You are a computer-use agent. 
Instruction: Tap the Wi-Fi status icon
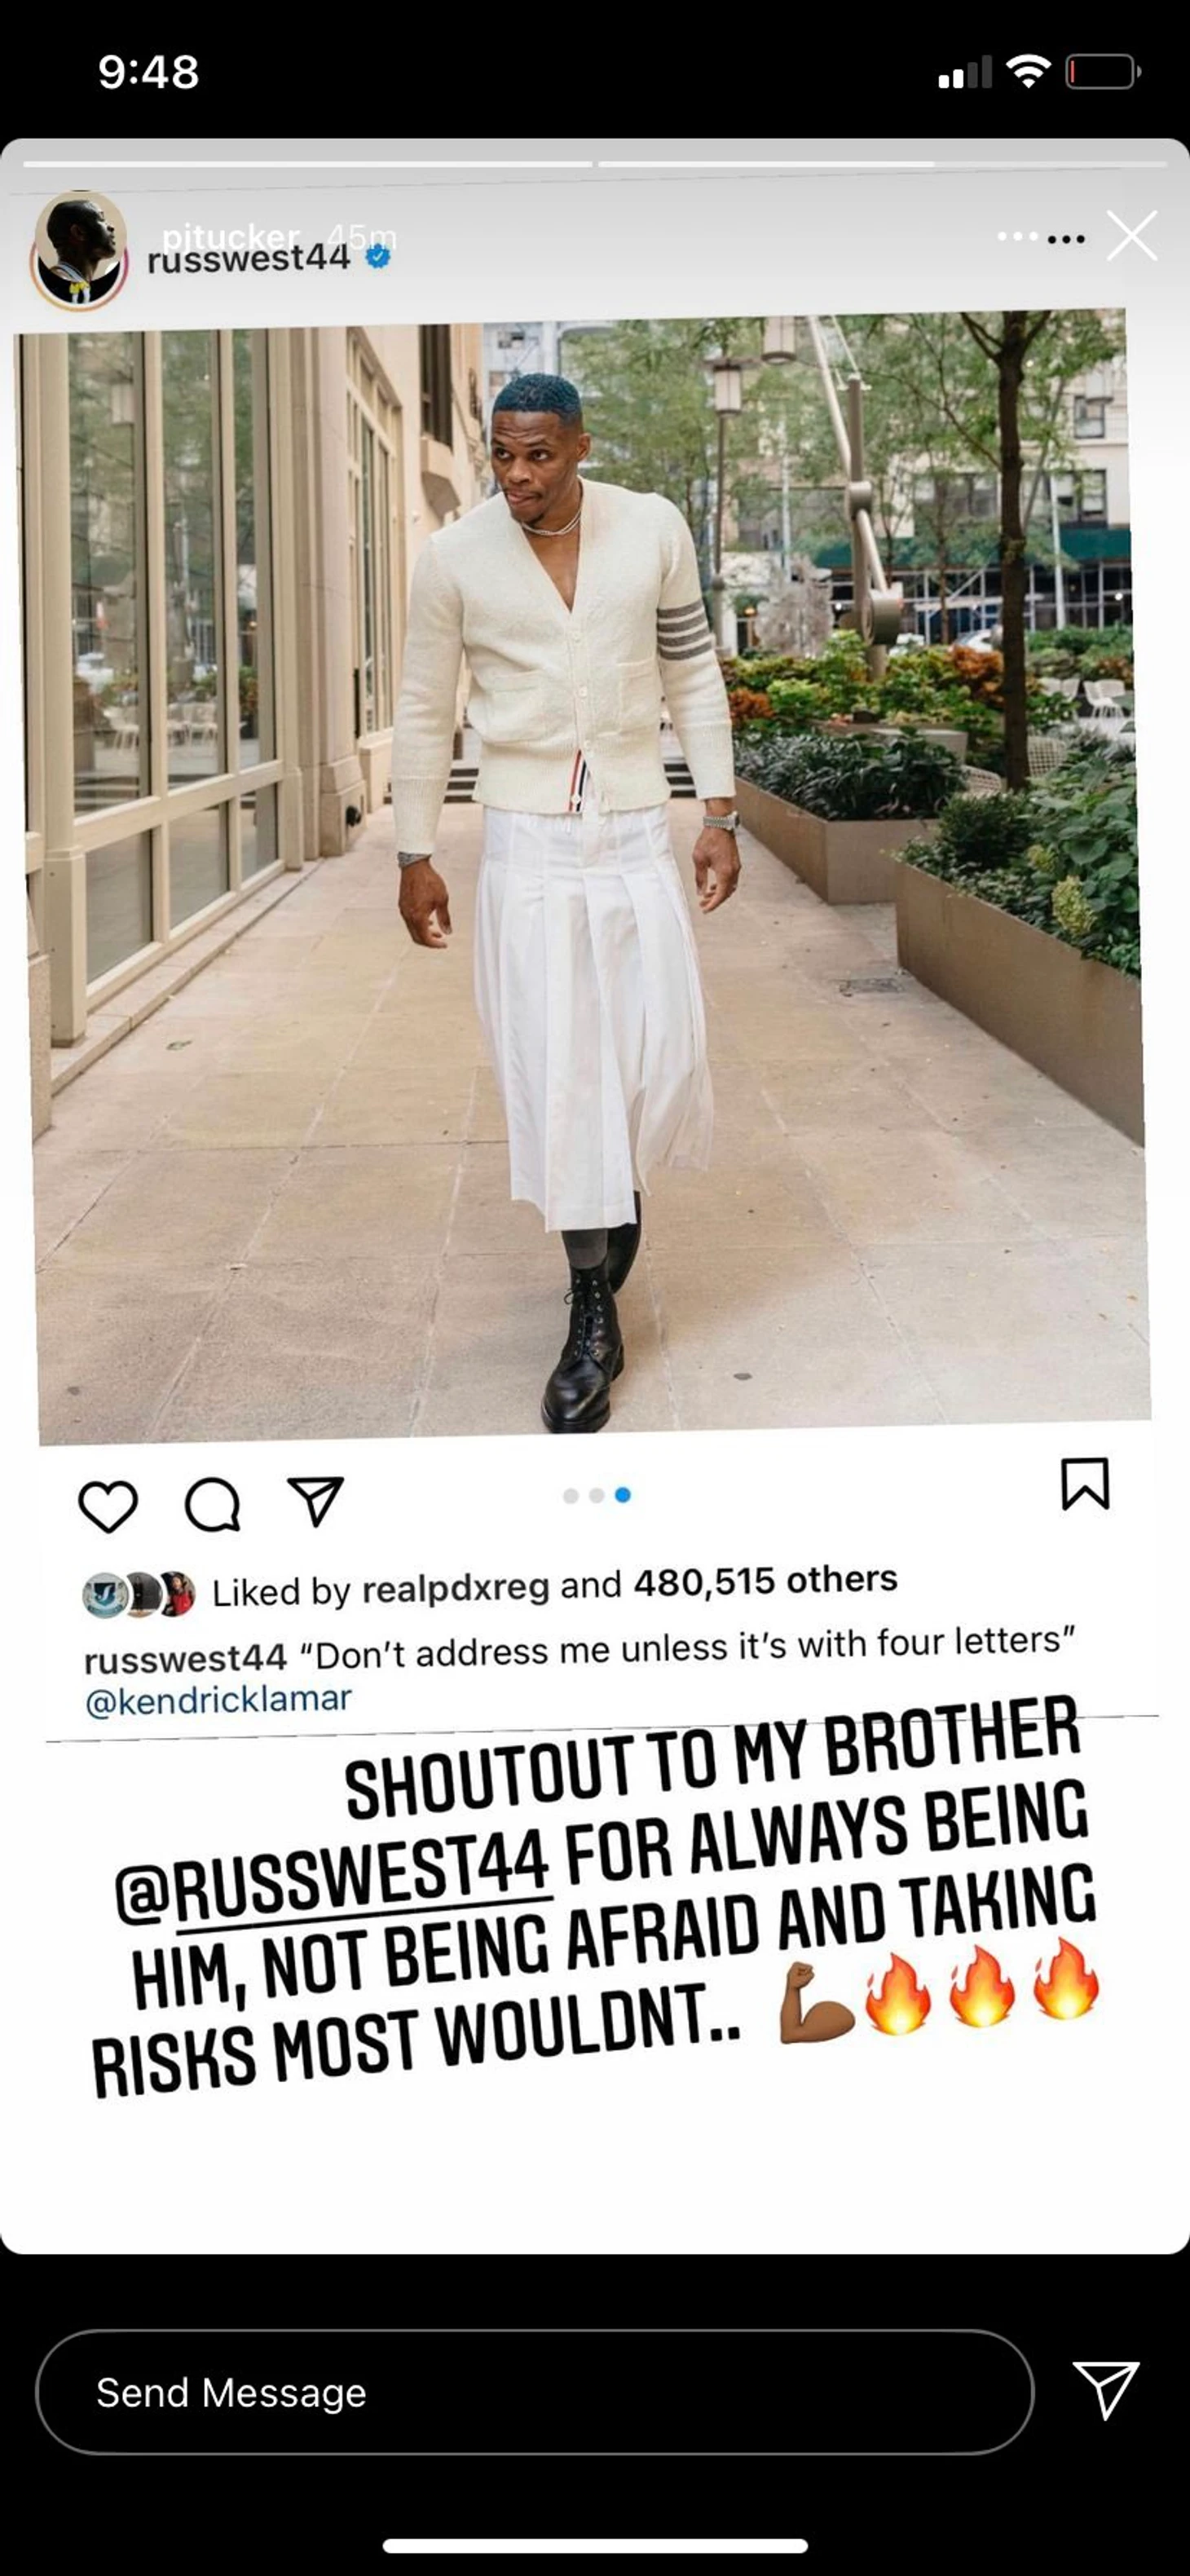click(1028, 71)
